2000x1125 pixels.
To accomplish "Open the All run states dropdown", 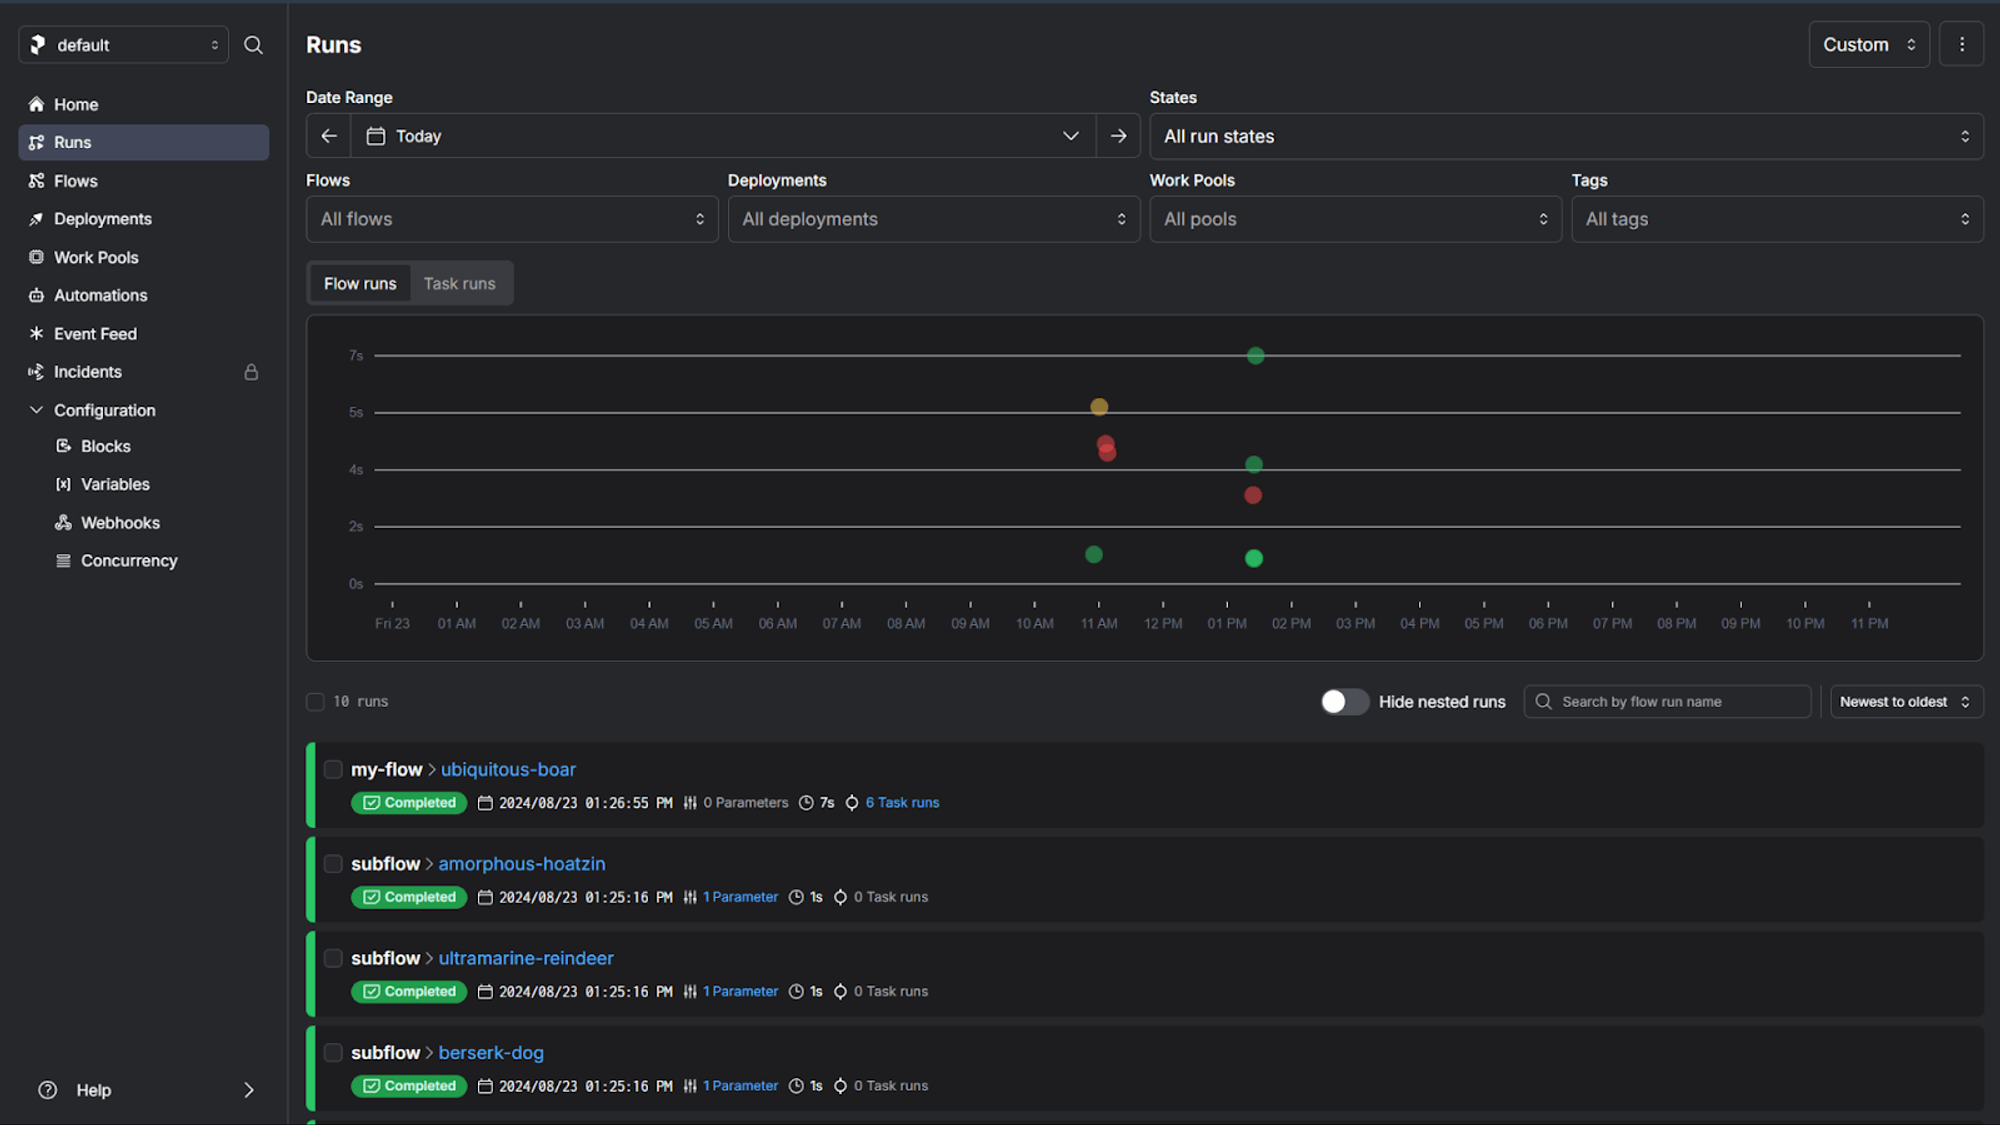I will point(1567,136).
